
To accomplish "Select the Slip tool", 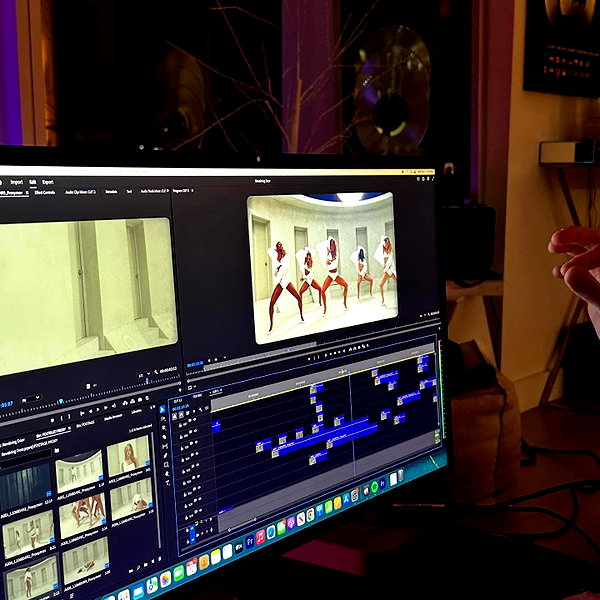I will click(x=165, y=446).
